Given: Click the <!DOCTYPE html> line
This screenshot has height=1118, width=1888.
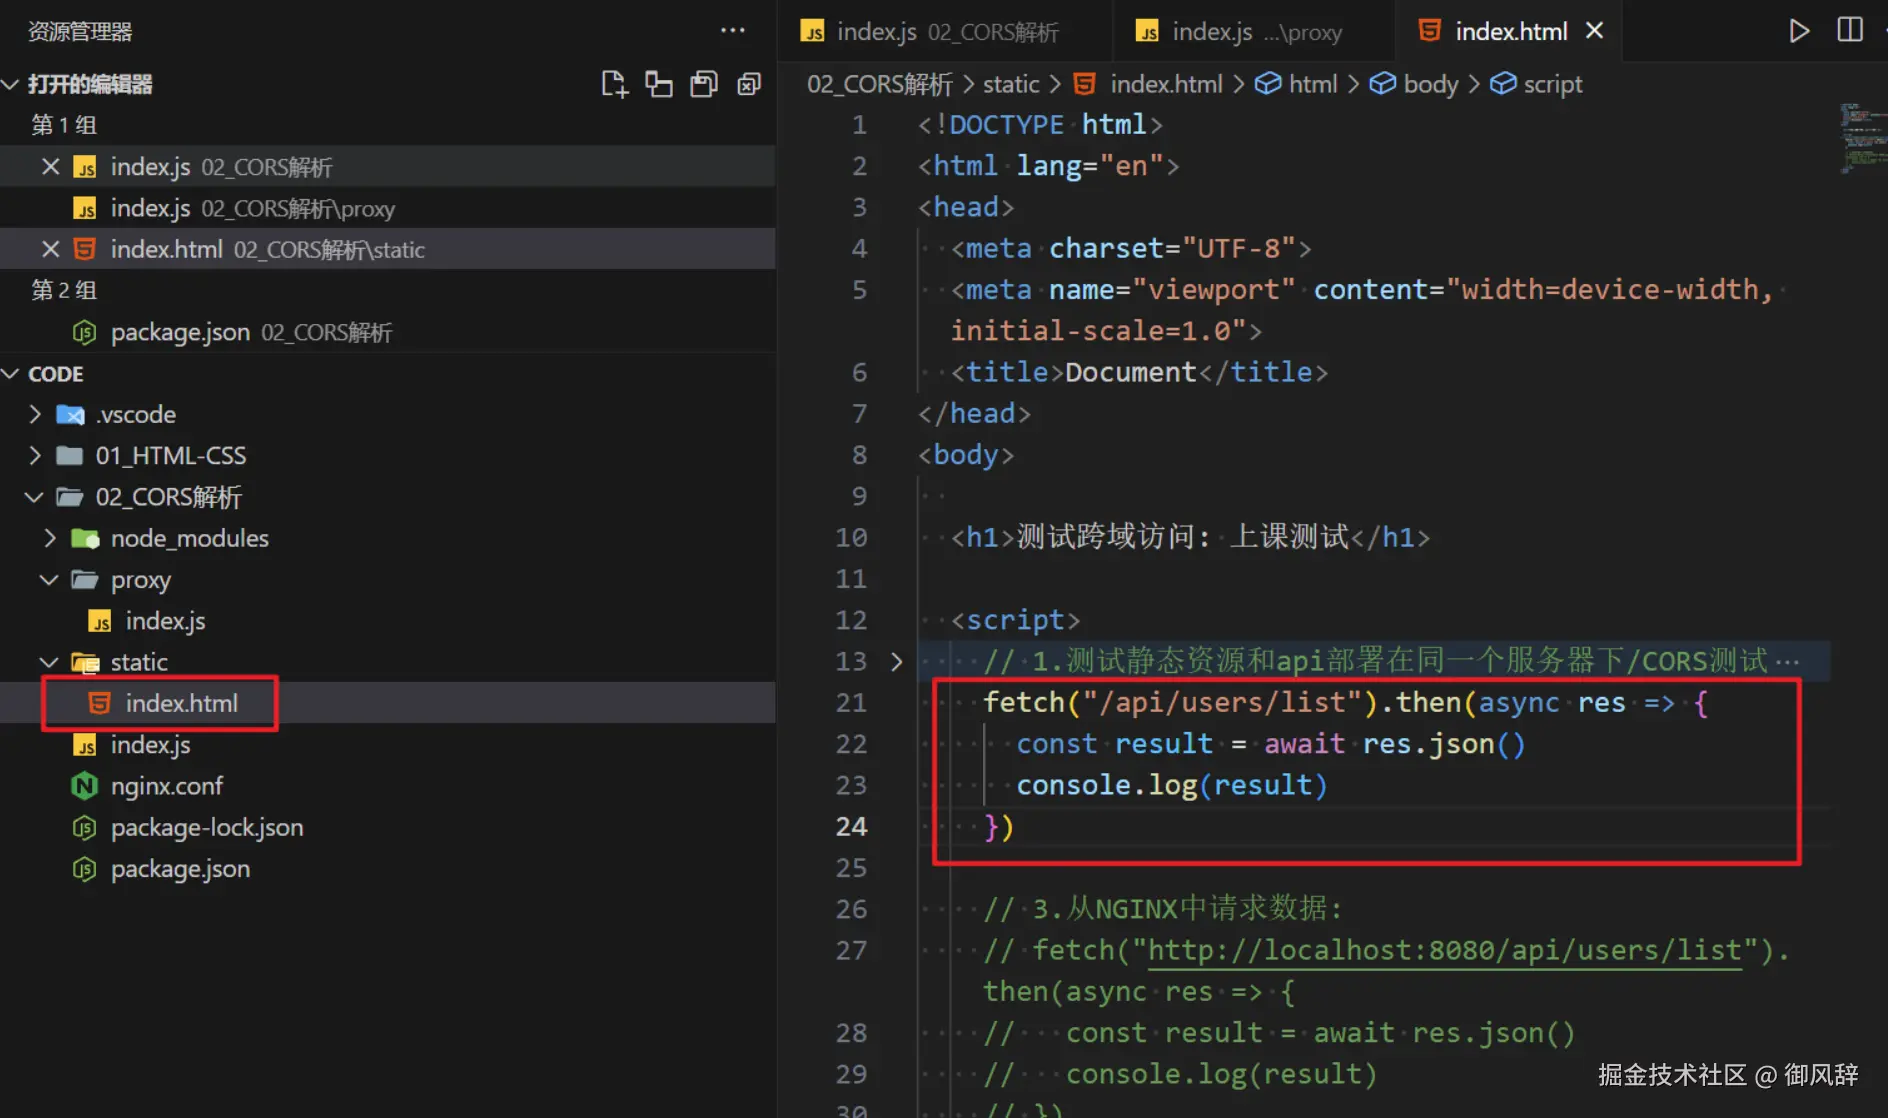Looking at the screenshot, I should click(x=1040, y=125).
